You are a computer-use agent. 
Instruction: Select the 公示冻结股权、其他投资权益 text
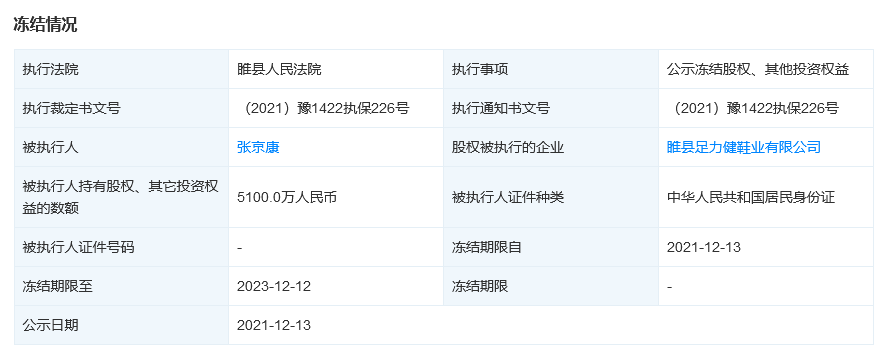click(x=757, y=70)
